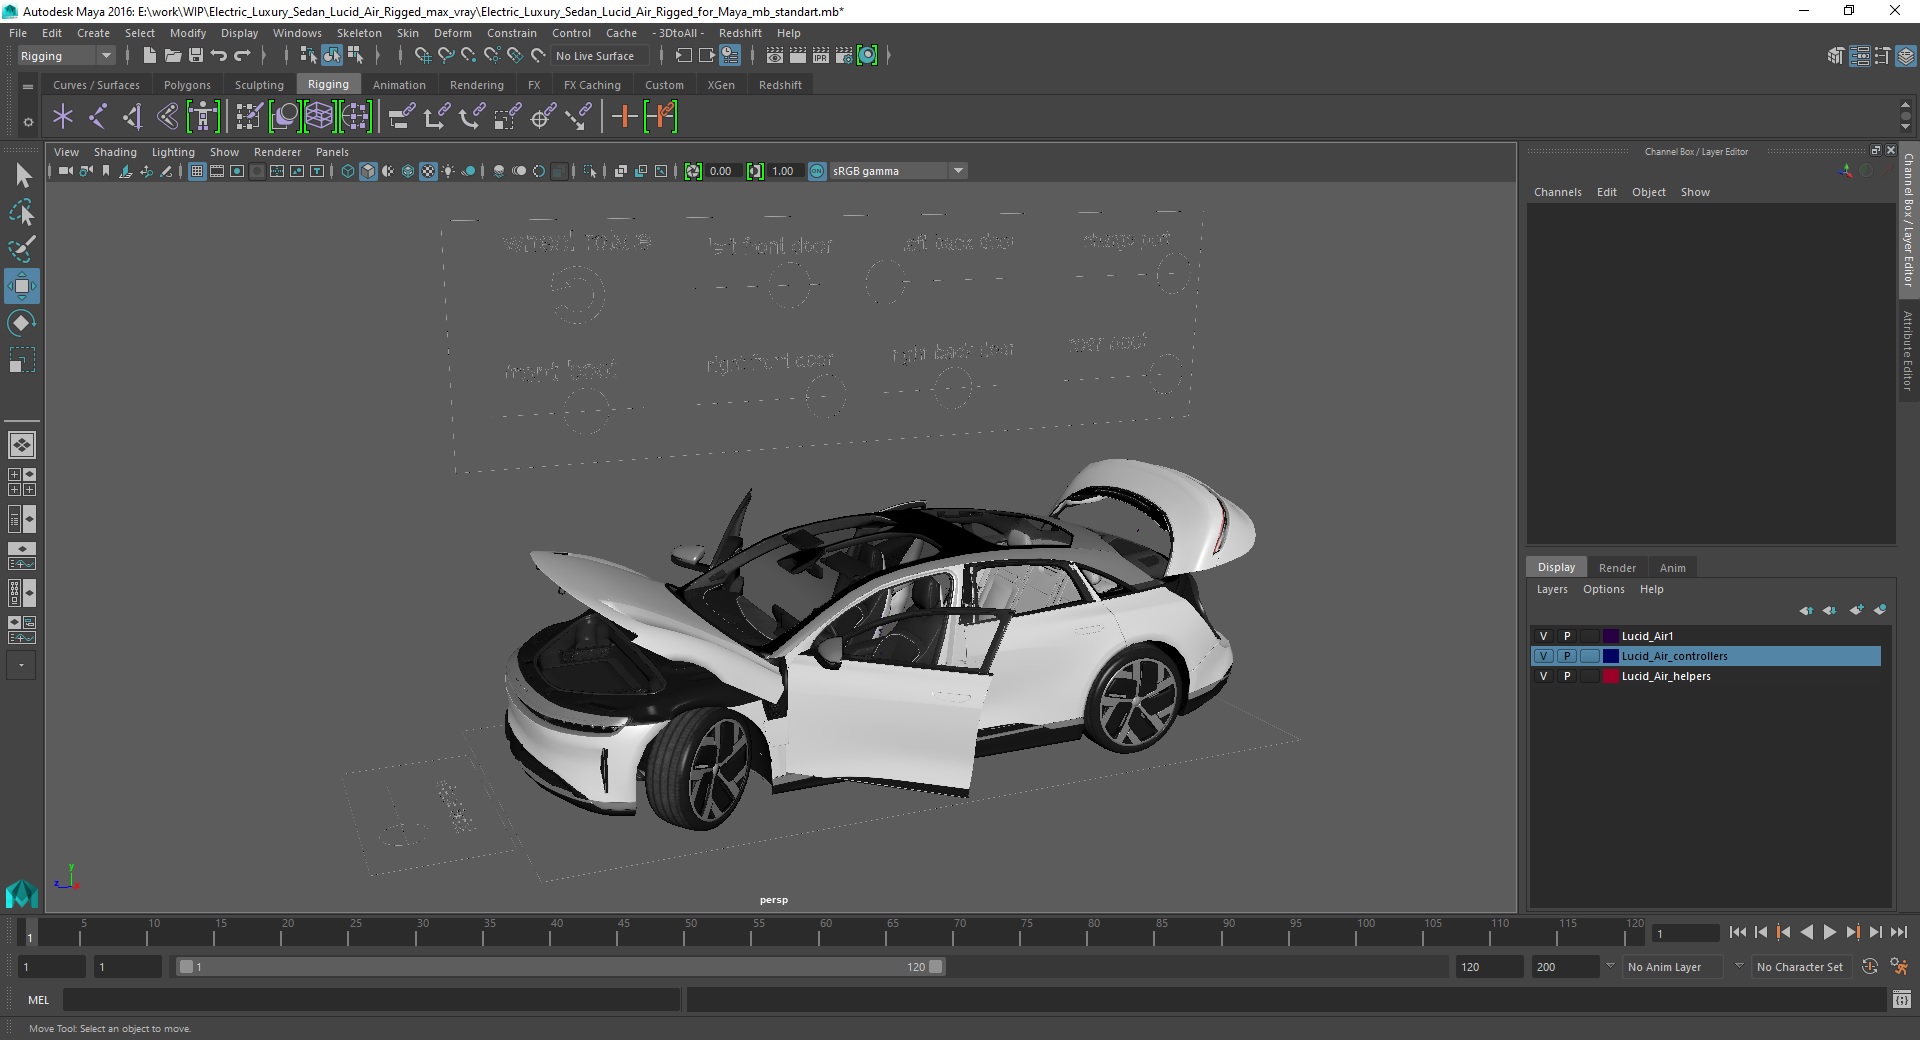Viewport: 1920px width, 1040px height.
Task: Start an IPR render
Action: [821, 56]
